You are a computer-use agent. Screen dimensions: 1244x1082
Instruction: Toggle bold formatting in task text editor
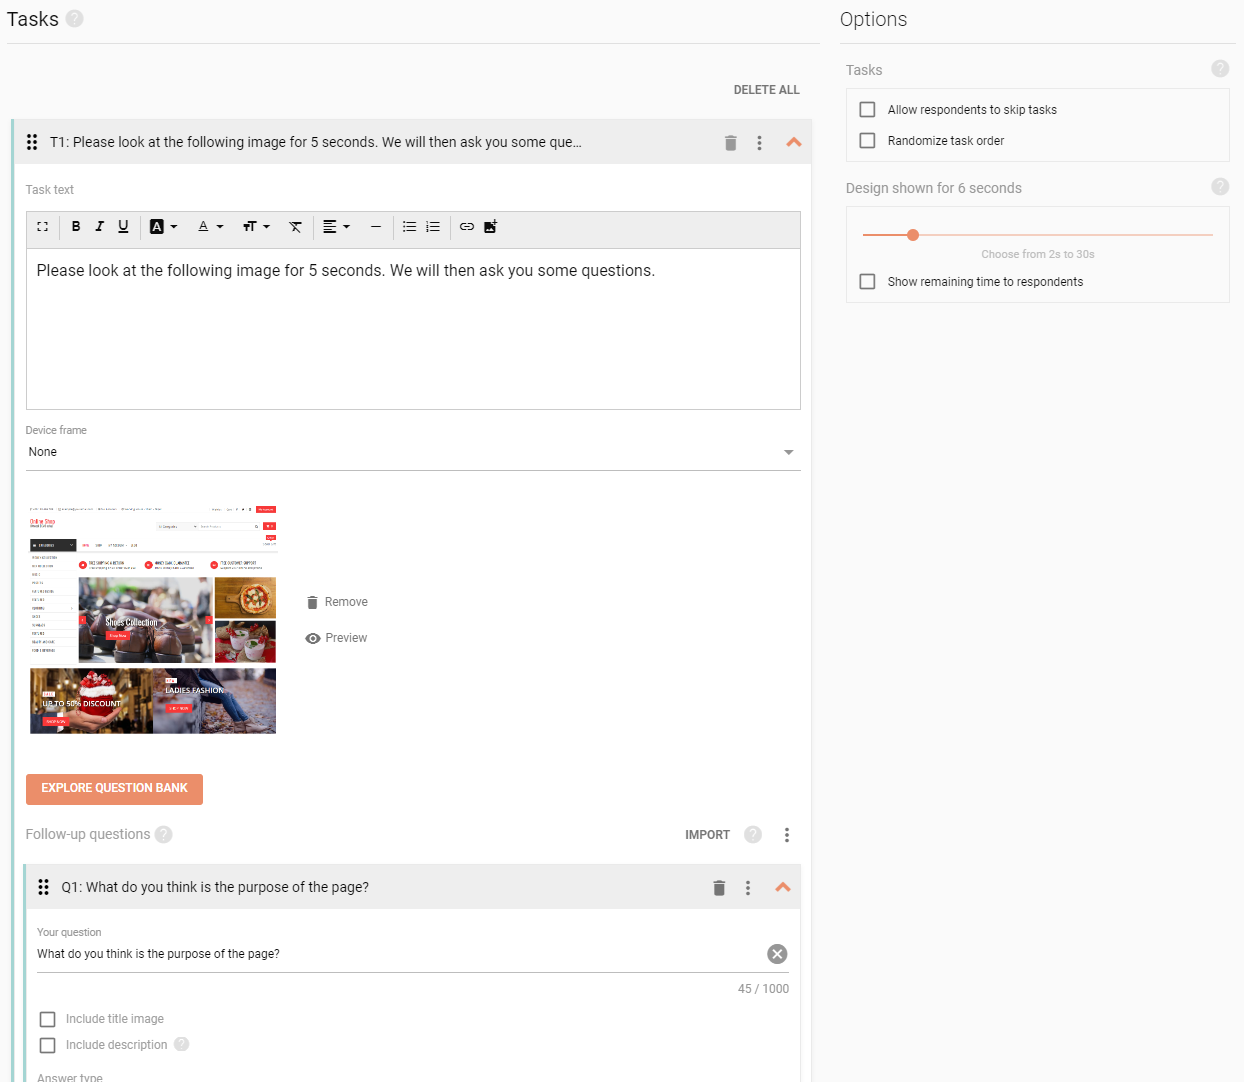click(x=76, y=227)
